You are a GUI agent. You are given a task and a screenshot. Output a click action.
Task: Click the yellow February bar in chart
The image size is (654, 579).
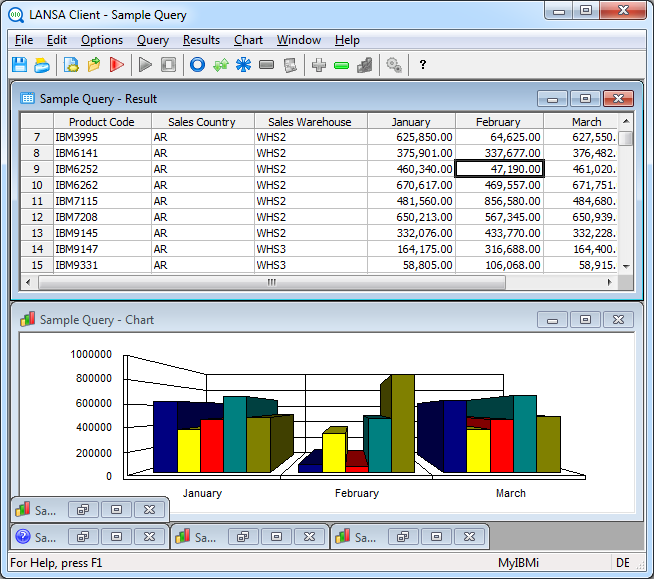[x=333, y=452]
